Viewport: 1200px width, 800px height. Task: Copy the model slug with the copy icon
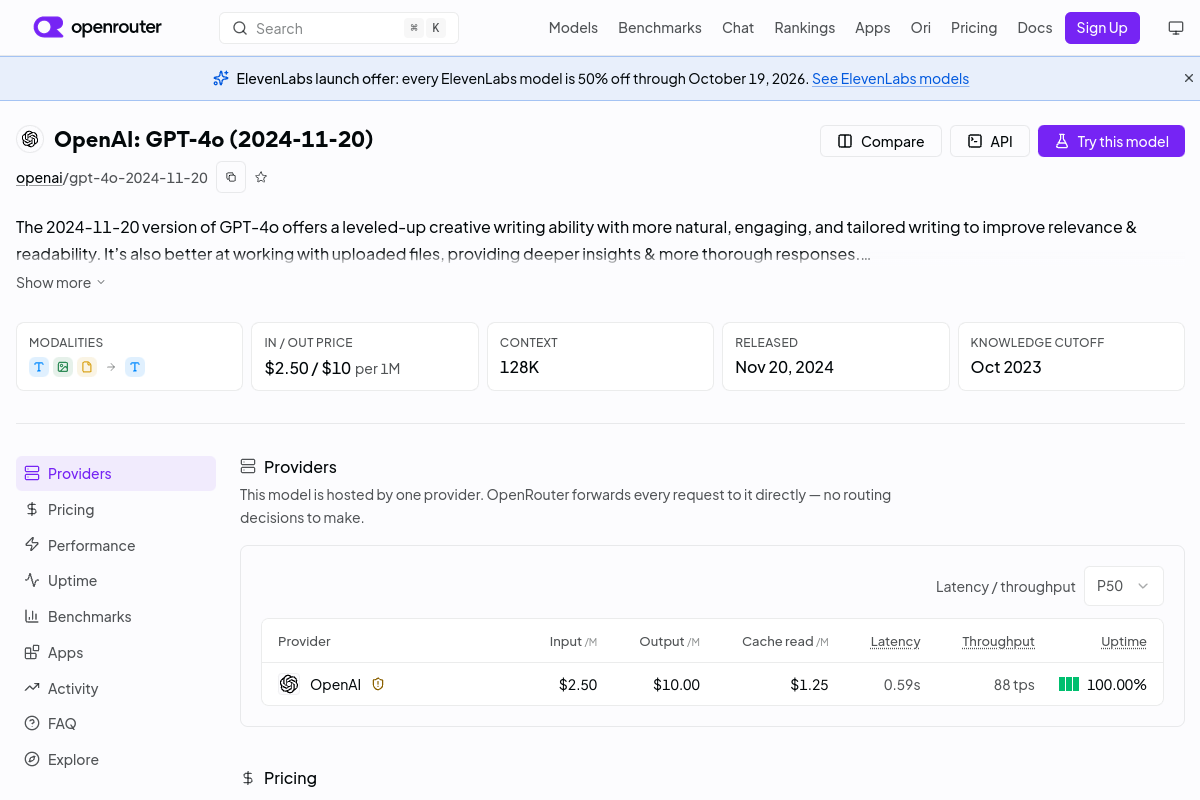click(231, 177)
